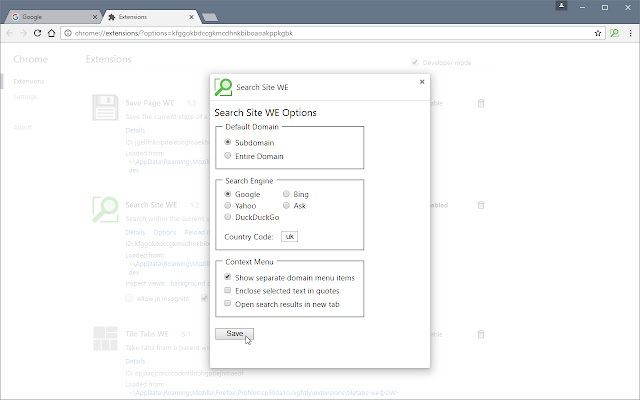The image size is (640, 400).
Task: Open the Chrome three-dot menu
Action: point(630,33)
